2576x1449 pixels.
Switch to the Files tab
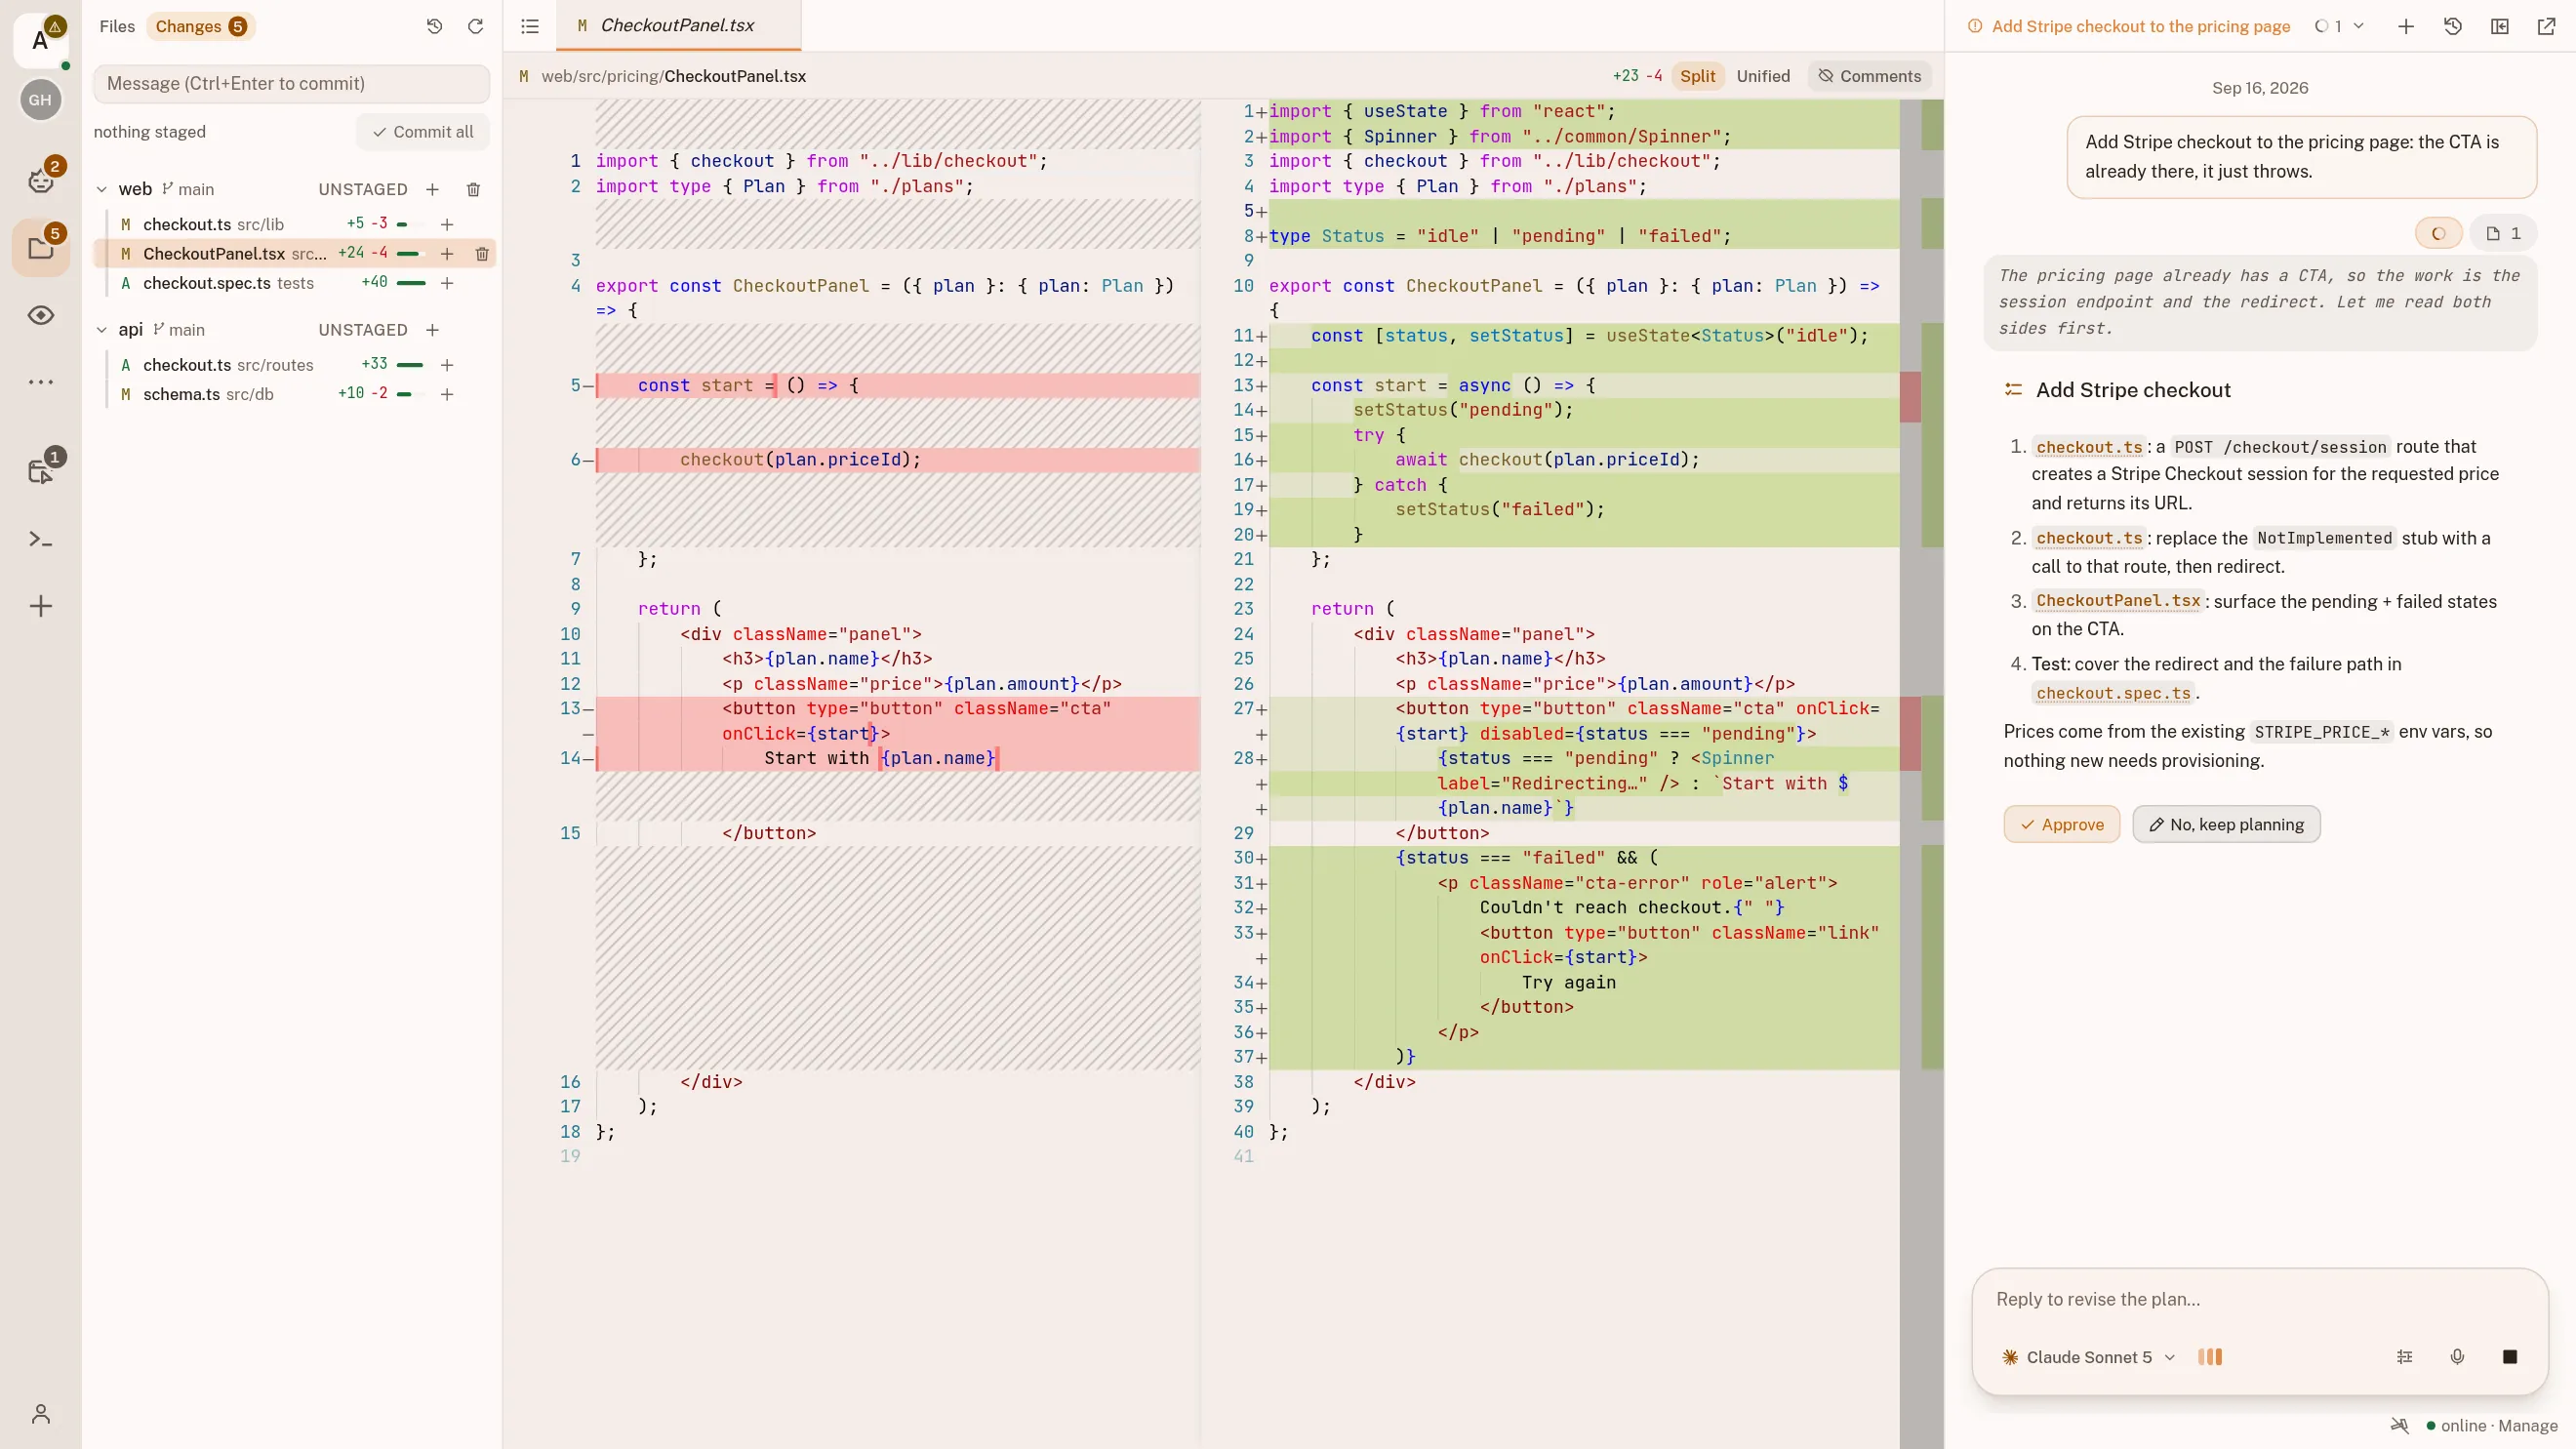point(117,27)
